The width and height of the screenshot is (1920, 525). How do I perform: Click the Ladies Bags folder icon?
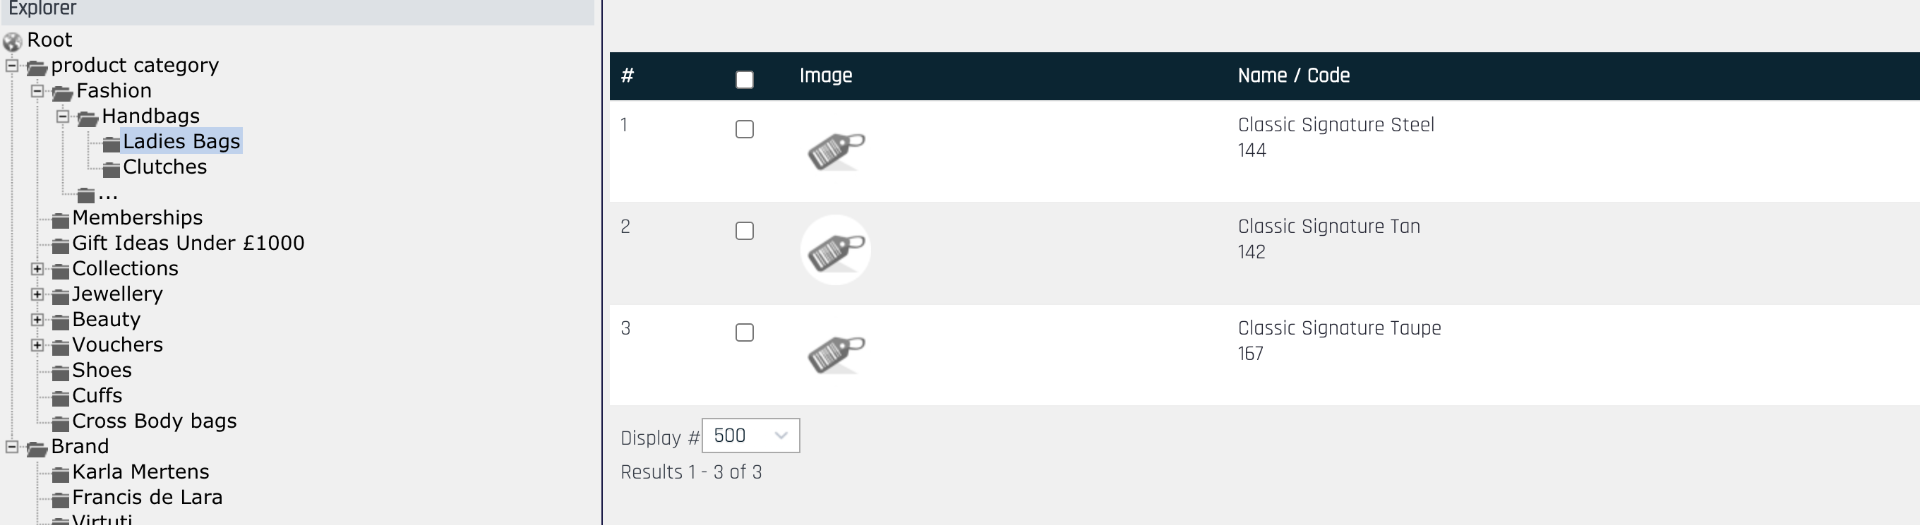pos(111,144)
